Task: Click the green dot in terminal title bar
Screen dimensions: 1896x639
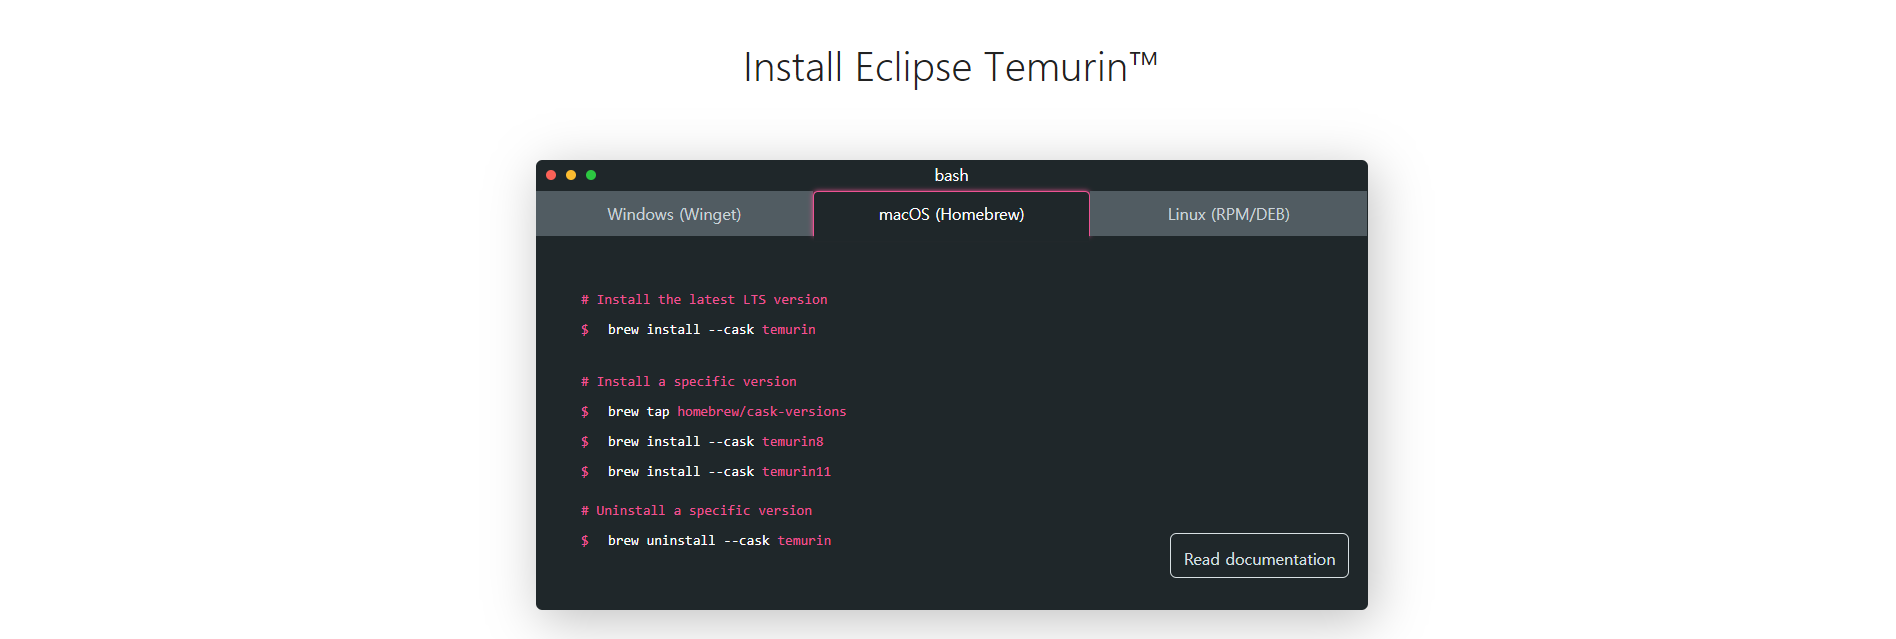Action: [x=591, y=175]
